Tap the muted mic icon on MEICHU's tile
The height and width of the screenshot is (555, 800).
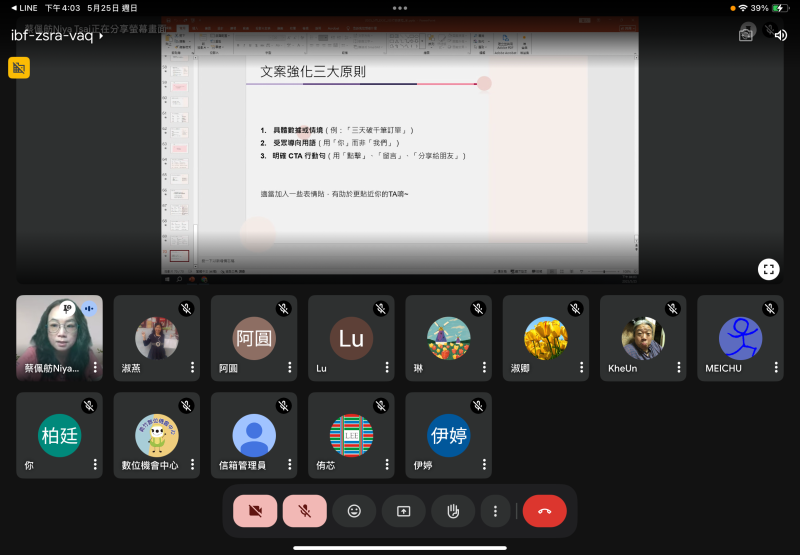click(x=770, y=309)
